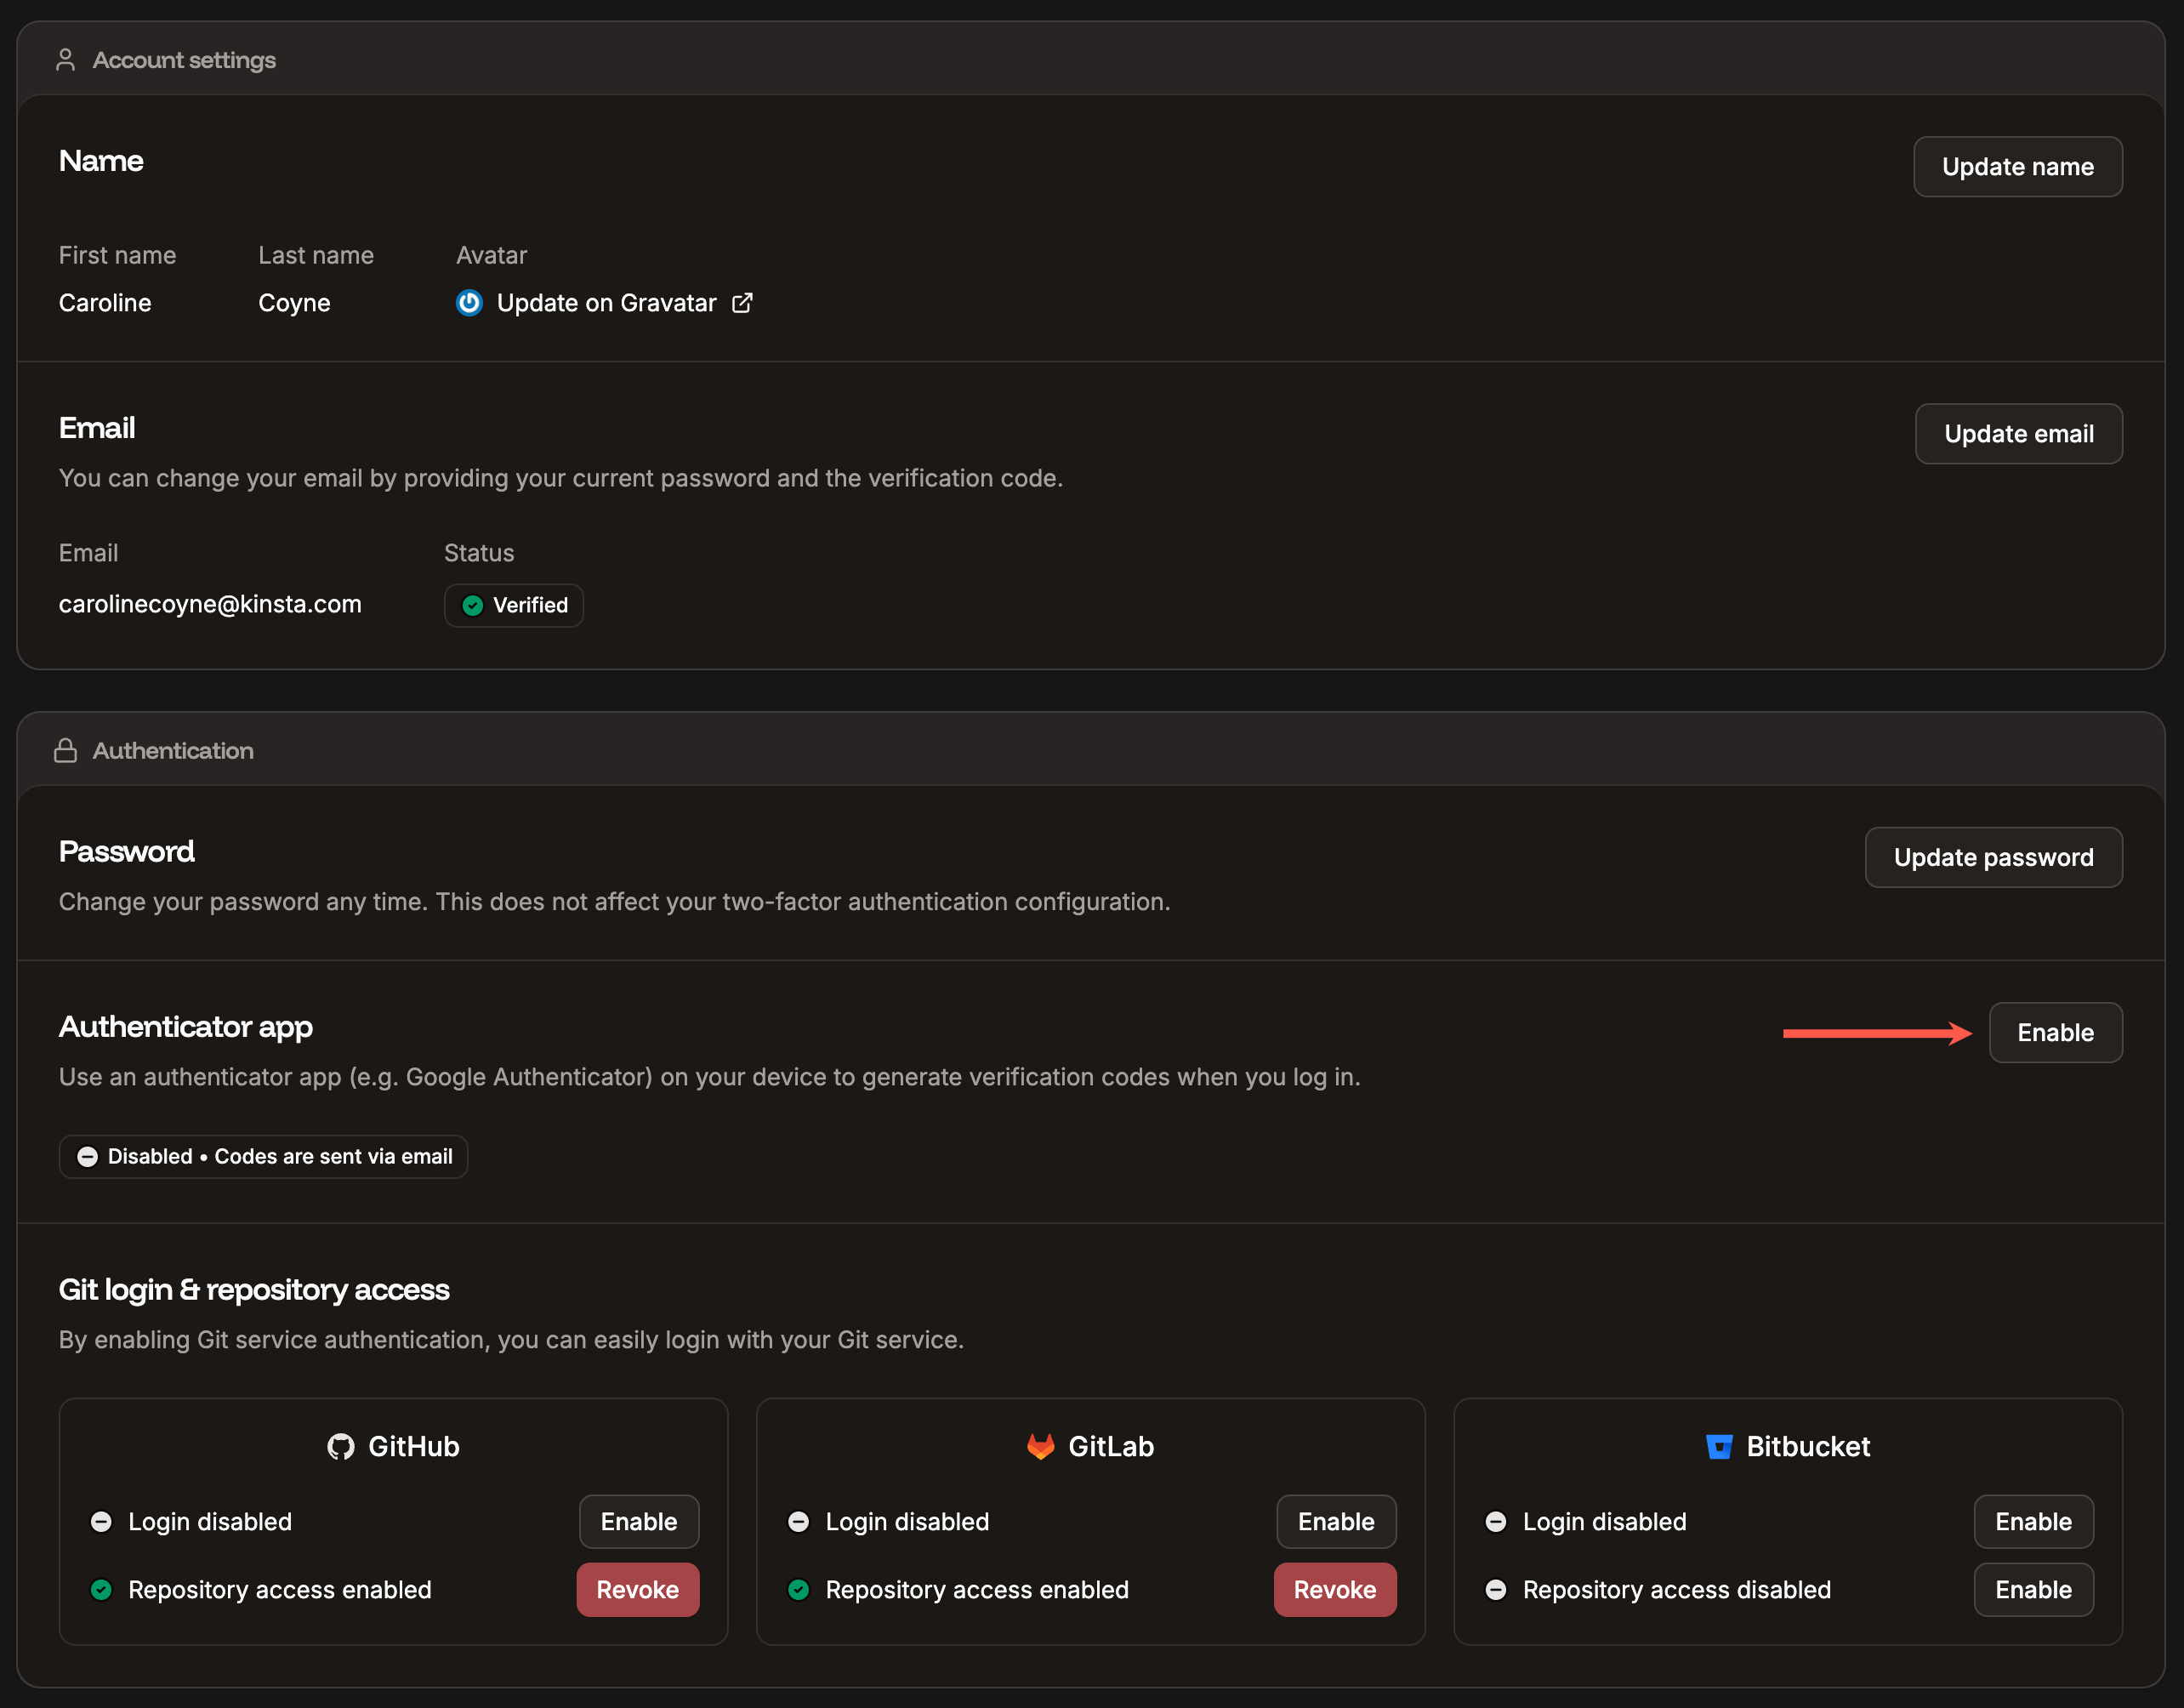2184x1708 pixels.
Task: Click the Update name button
Action: click(2017, 166)
